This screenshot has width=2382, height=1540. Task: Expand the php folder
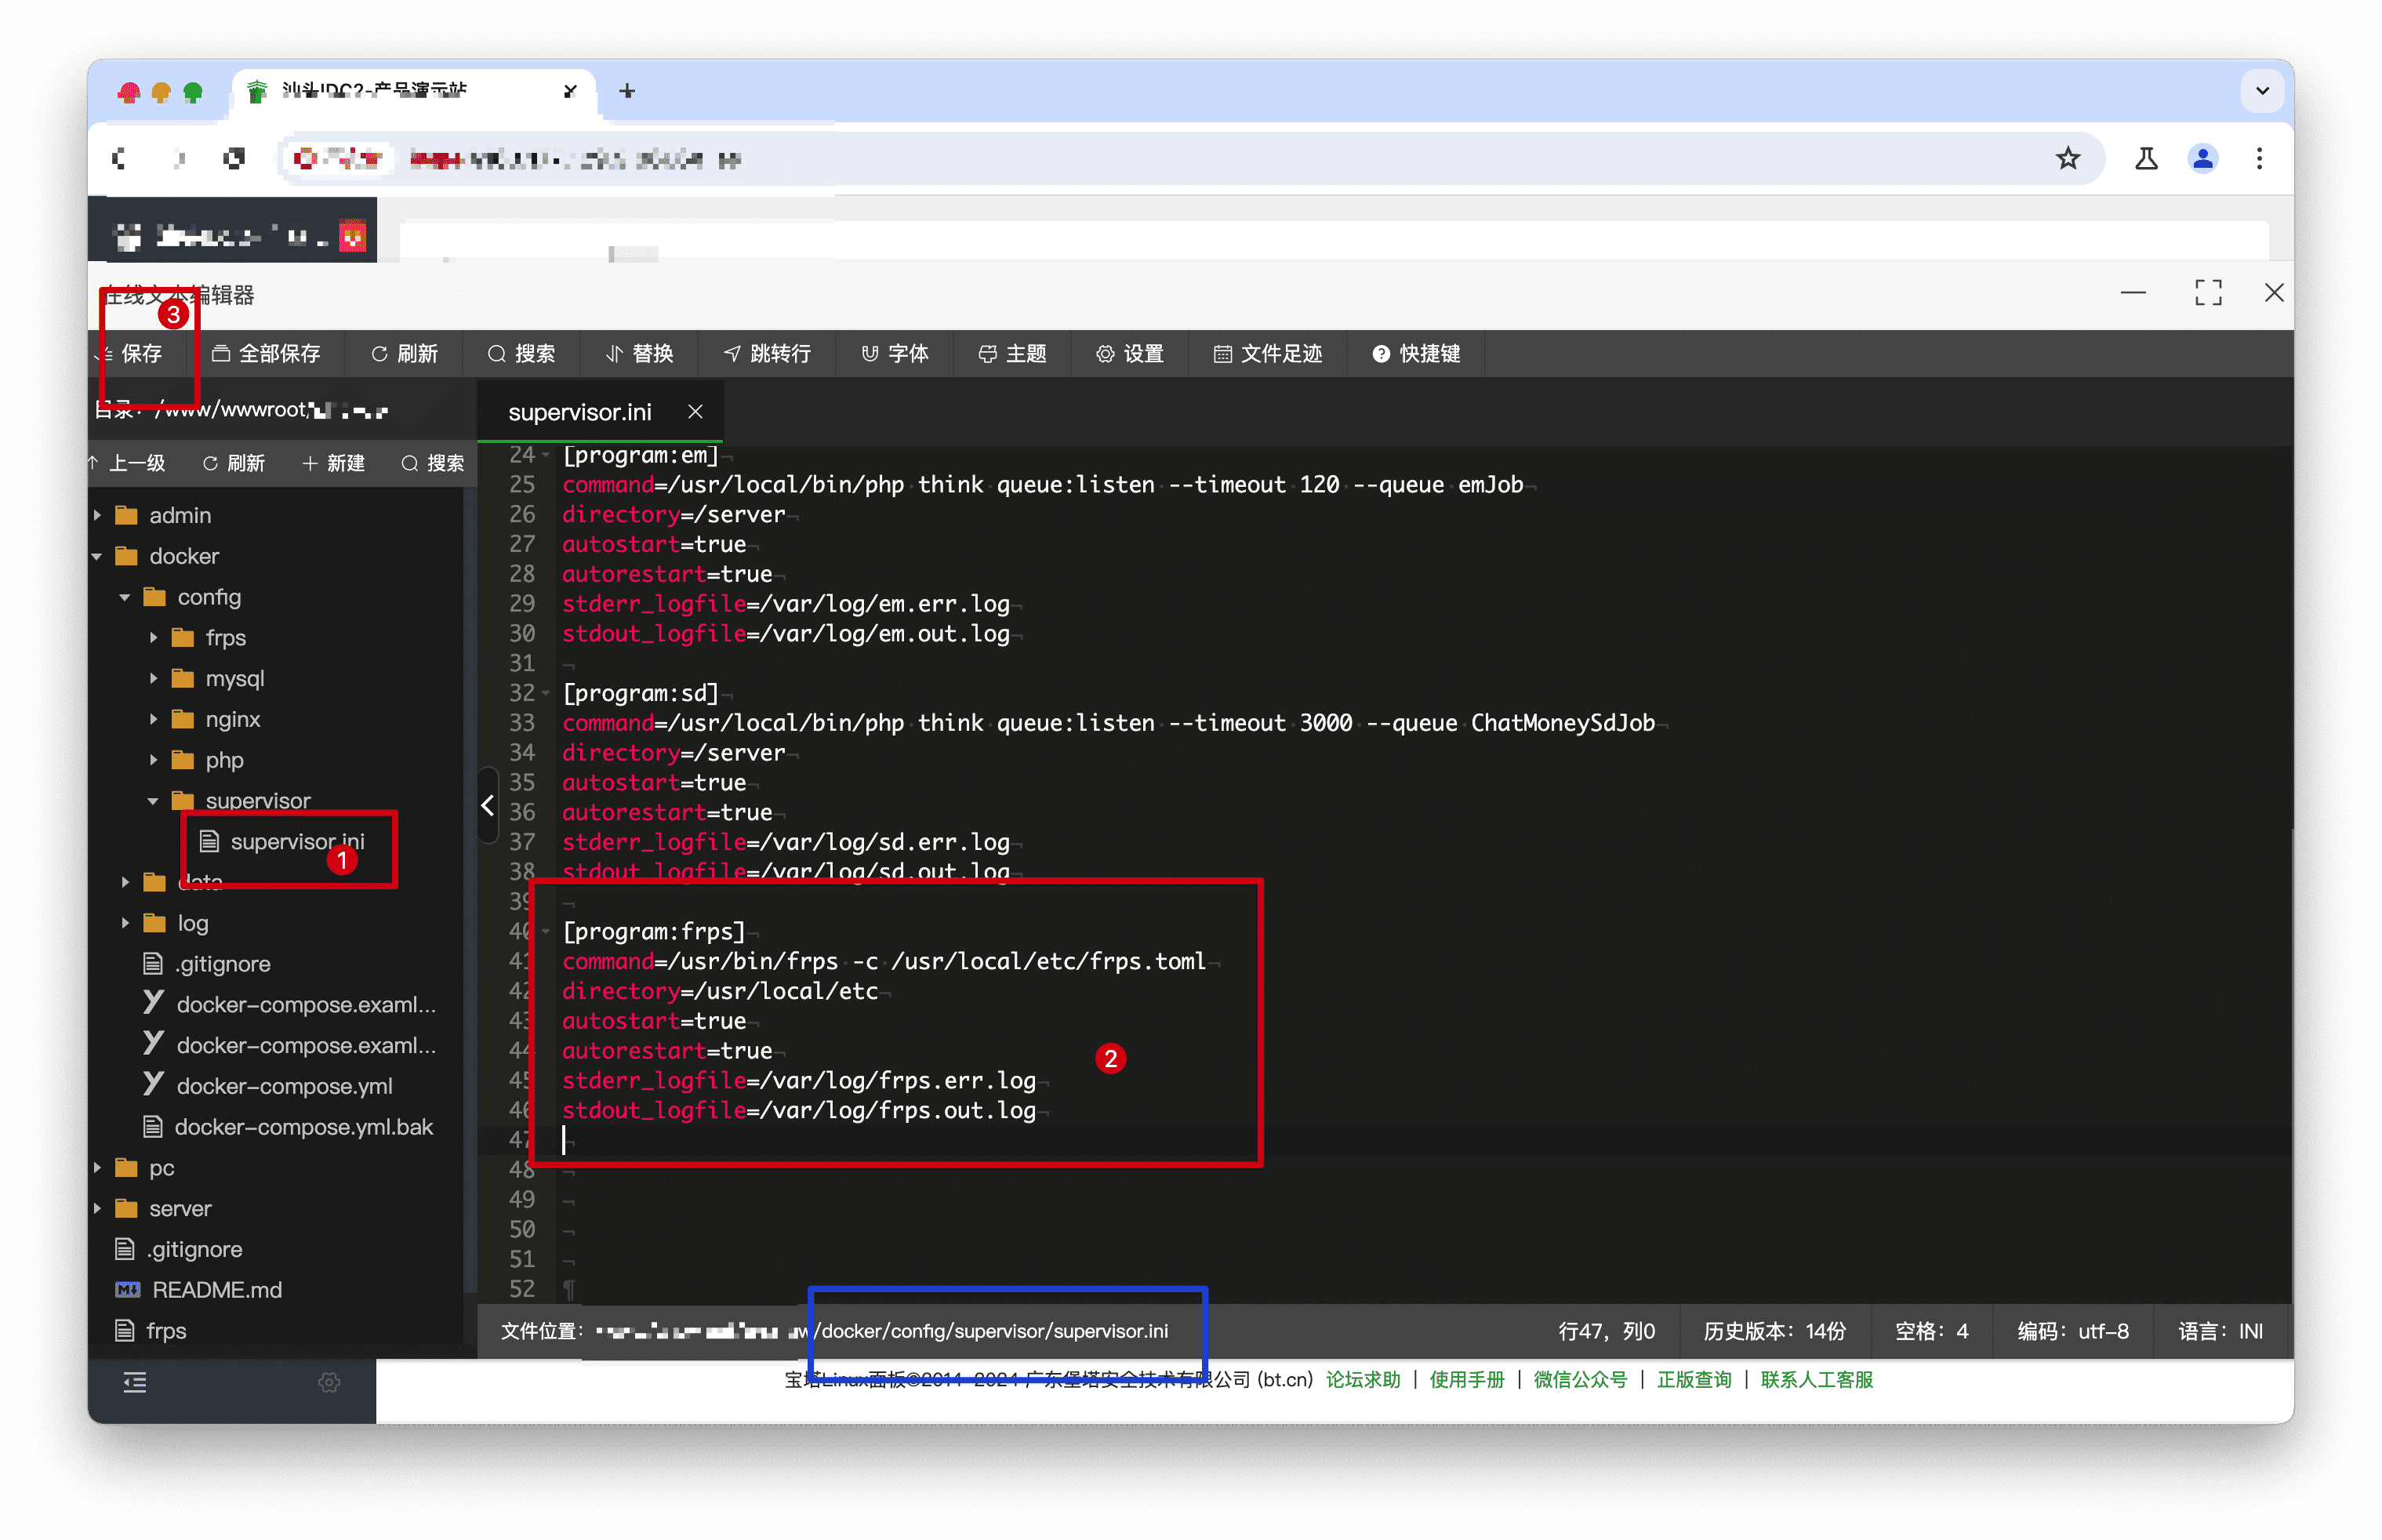pos(153,761)
